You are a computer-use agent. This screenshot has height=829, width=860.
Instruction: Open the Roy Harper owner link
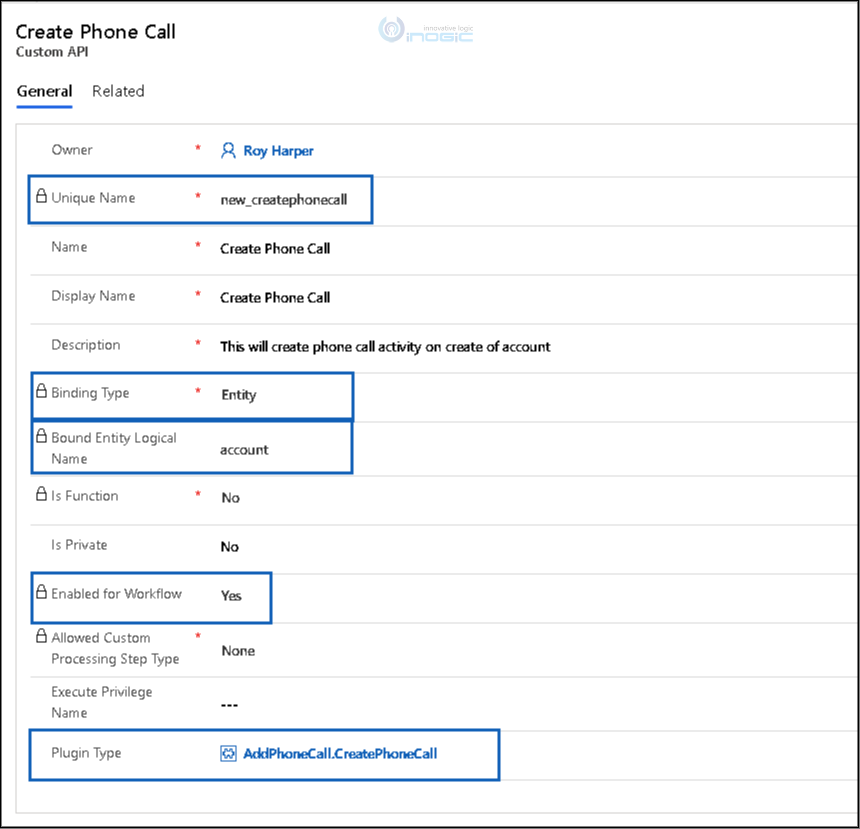(x=278, y=151)
